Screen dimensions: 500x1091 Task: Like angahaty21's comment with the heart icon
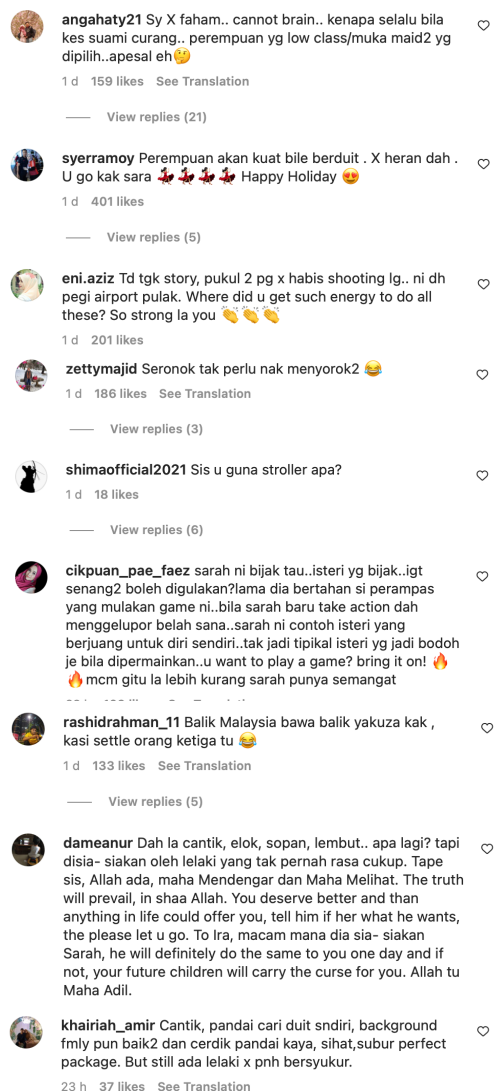click(x=483, y=25)
